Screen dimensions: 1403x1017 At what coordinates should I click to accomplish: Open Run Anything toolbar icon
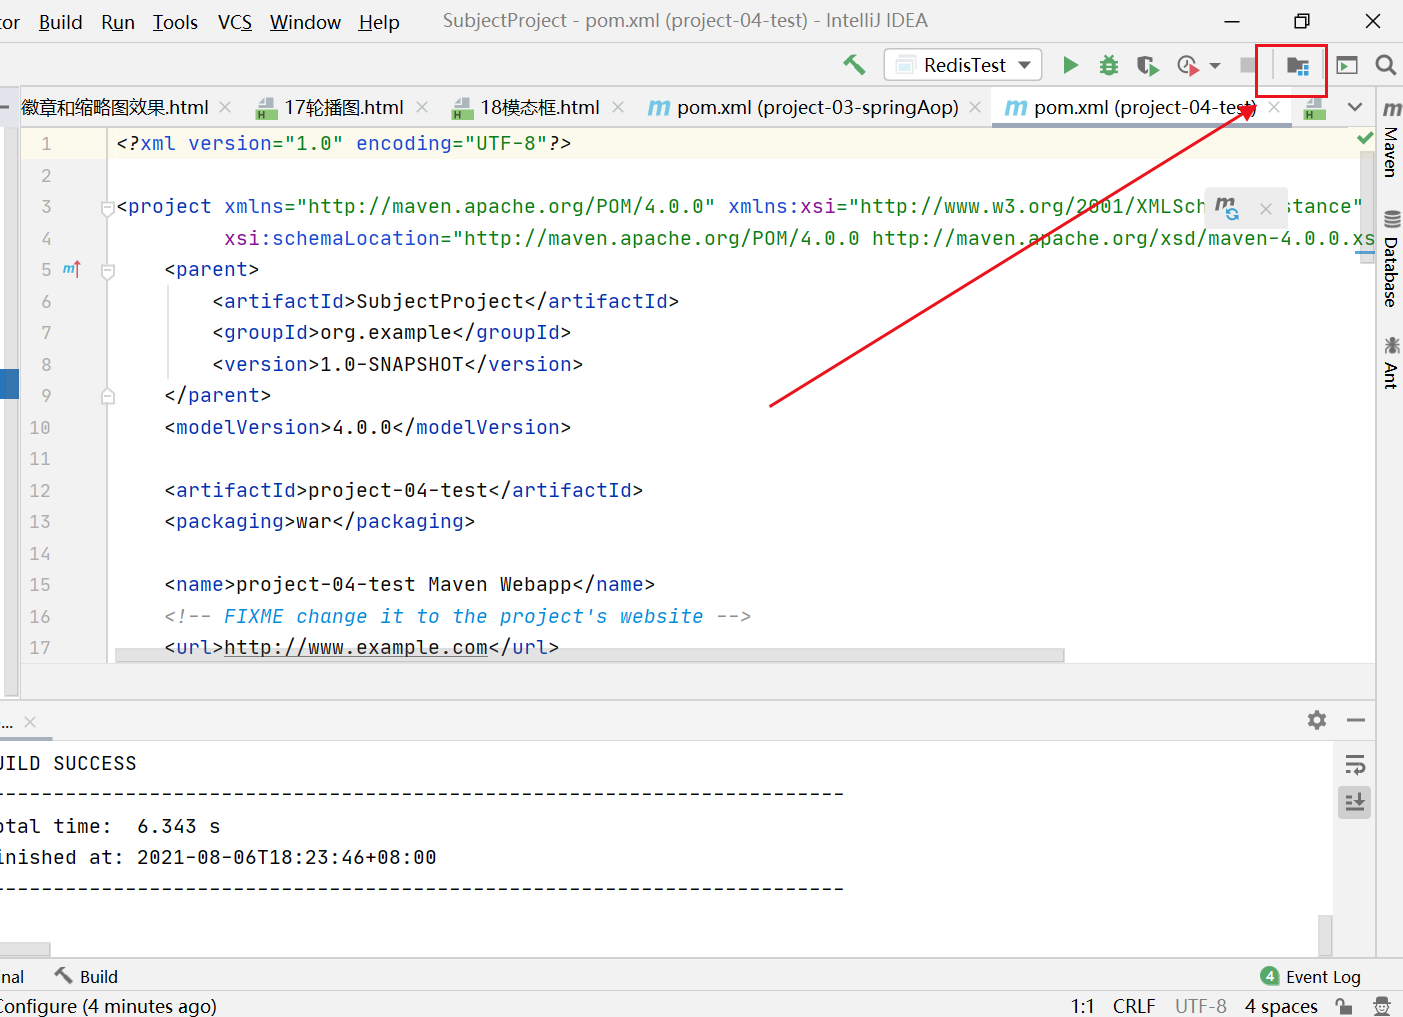coord(1347,65)
